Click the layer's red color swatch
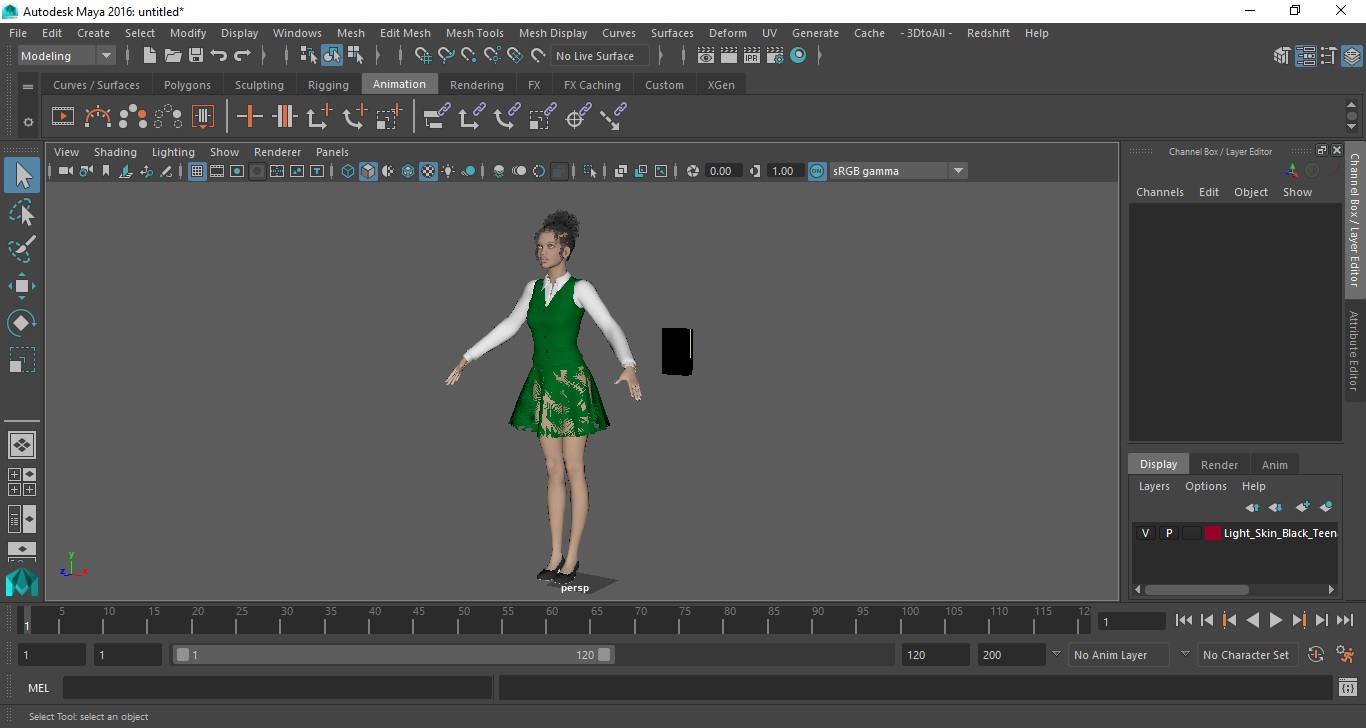The image size is (1366, 728). 1213,533
